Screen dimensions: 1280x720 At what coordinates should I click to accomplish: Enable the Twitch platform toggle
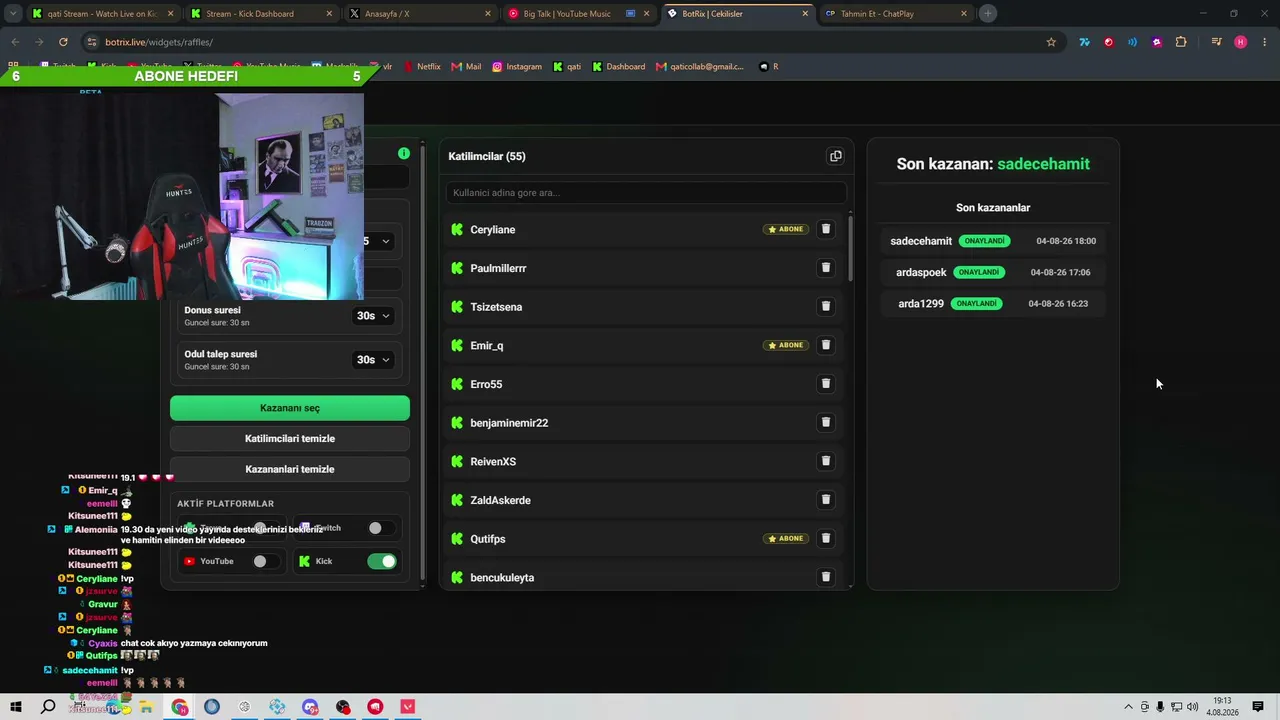(x=381, y=528)
